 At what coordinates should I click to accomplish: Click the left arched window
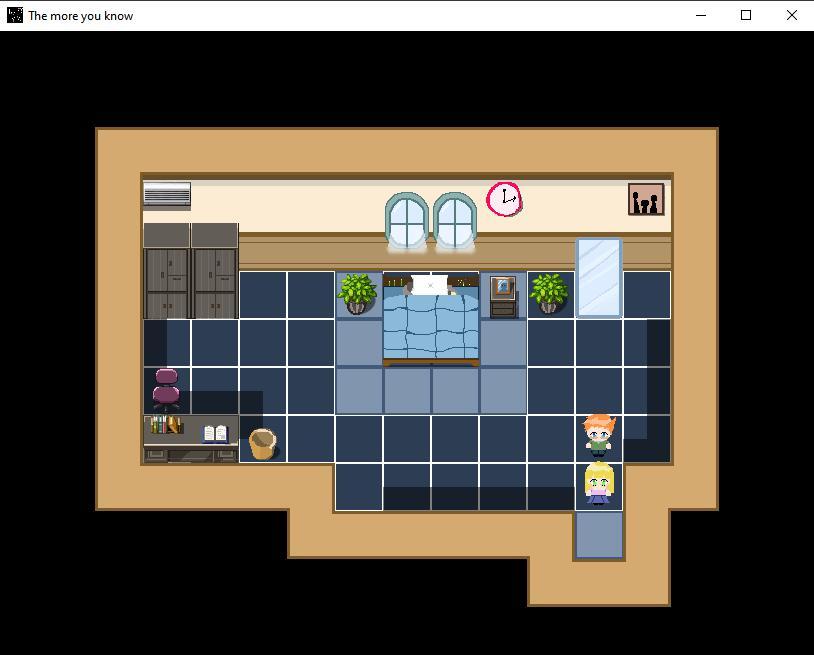click(x=407, y=221)
